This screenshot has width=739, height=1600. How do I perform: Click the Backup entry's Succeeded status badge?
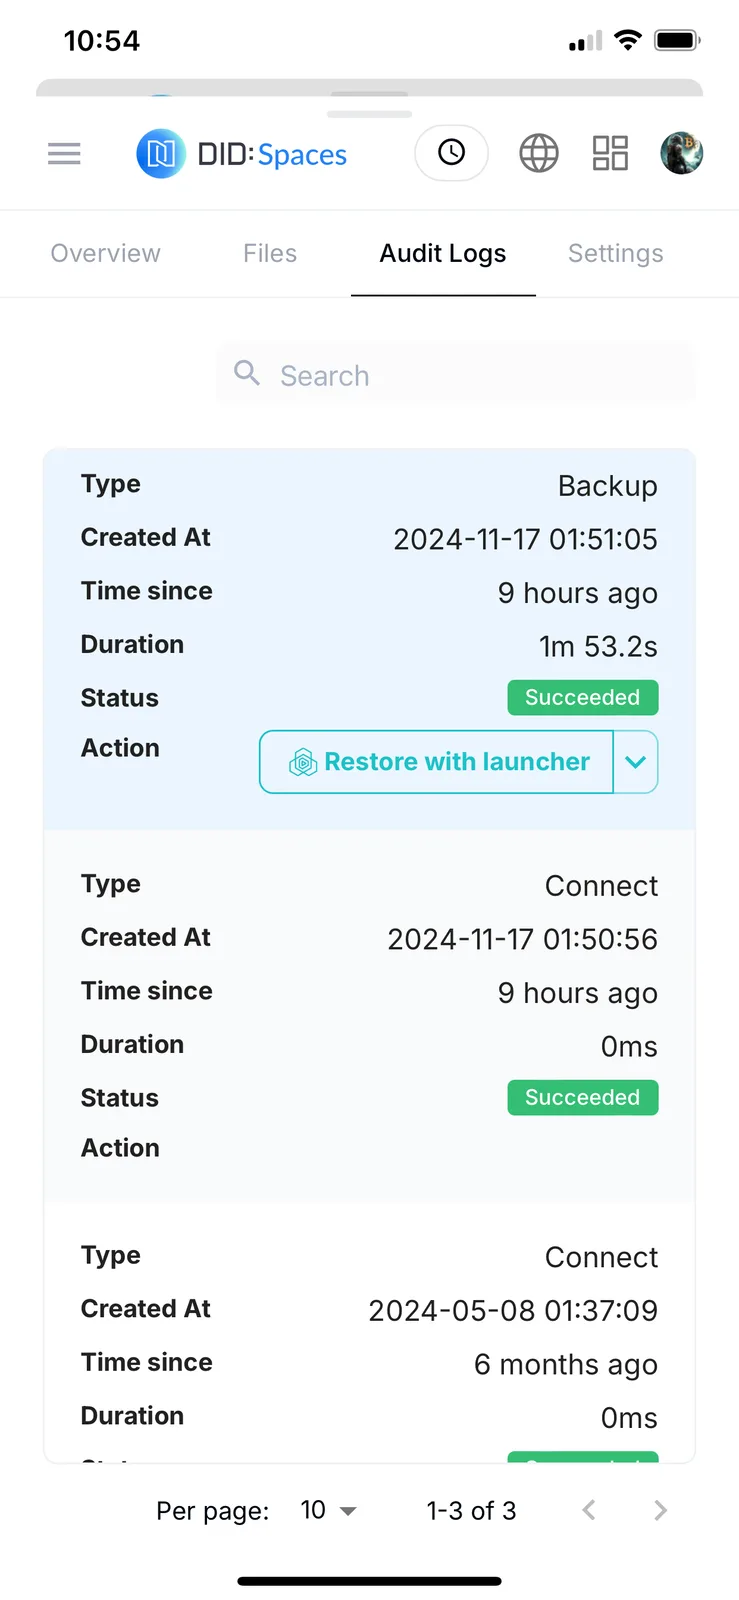[x=583, y=698]
